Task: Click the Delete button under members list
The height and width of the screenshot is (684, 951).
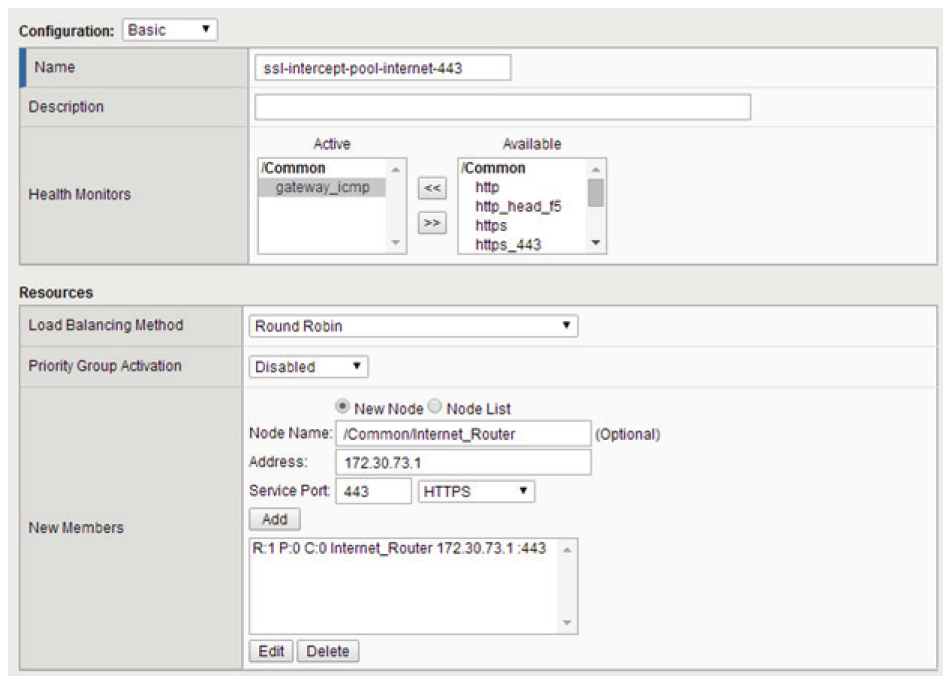Action: point(328,651)
